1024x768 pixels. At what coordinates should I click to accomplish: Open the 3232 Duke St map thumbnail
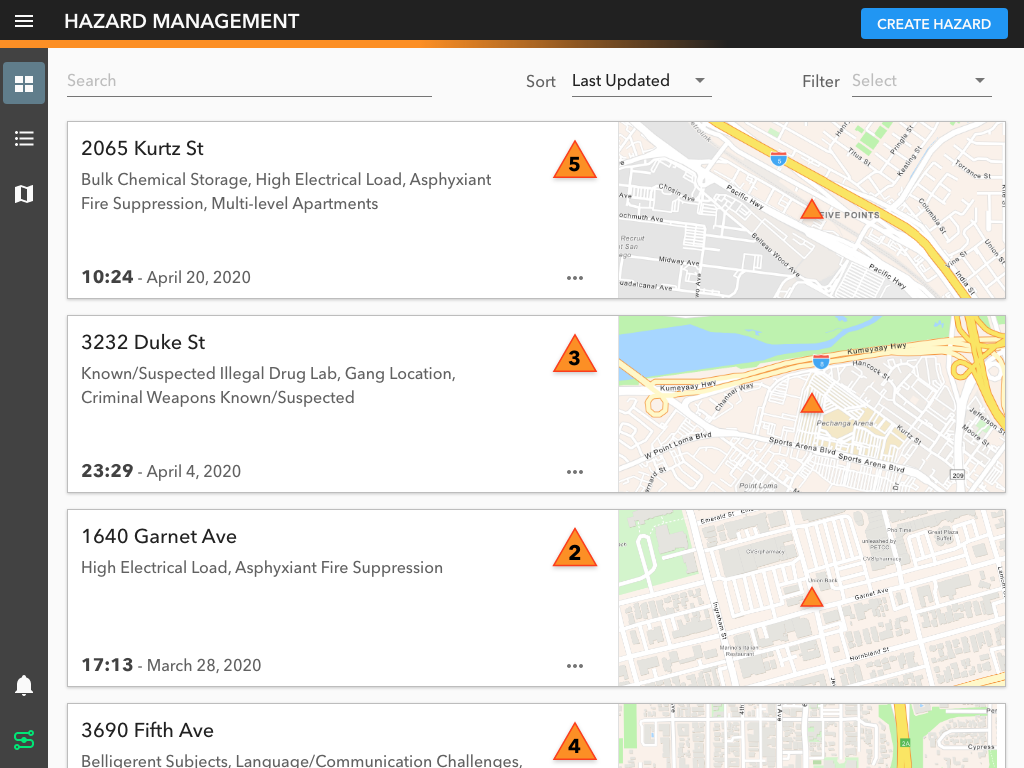coord(812,404)
